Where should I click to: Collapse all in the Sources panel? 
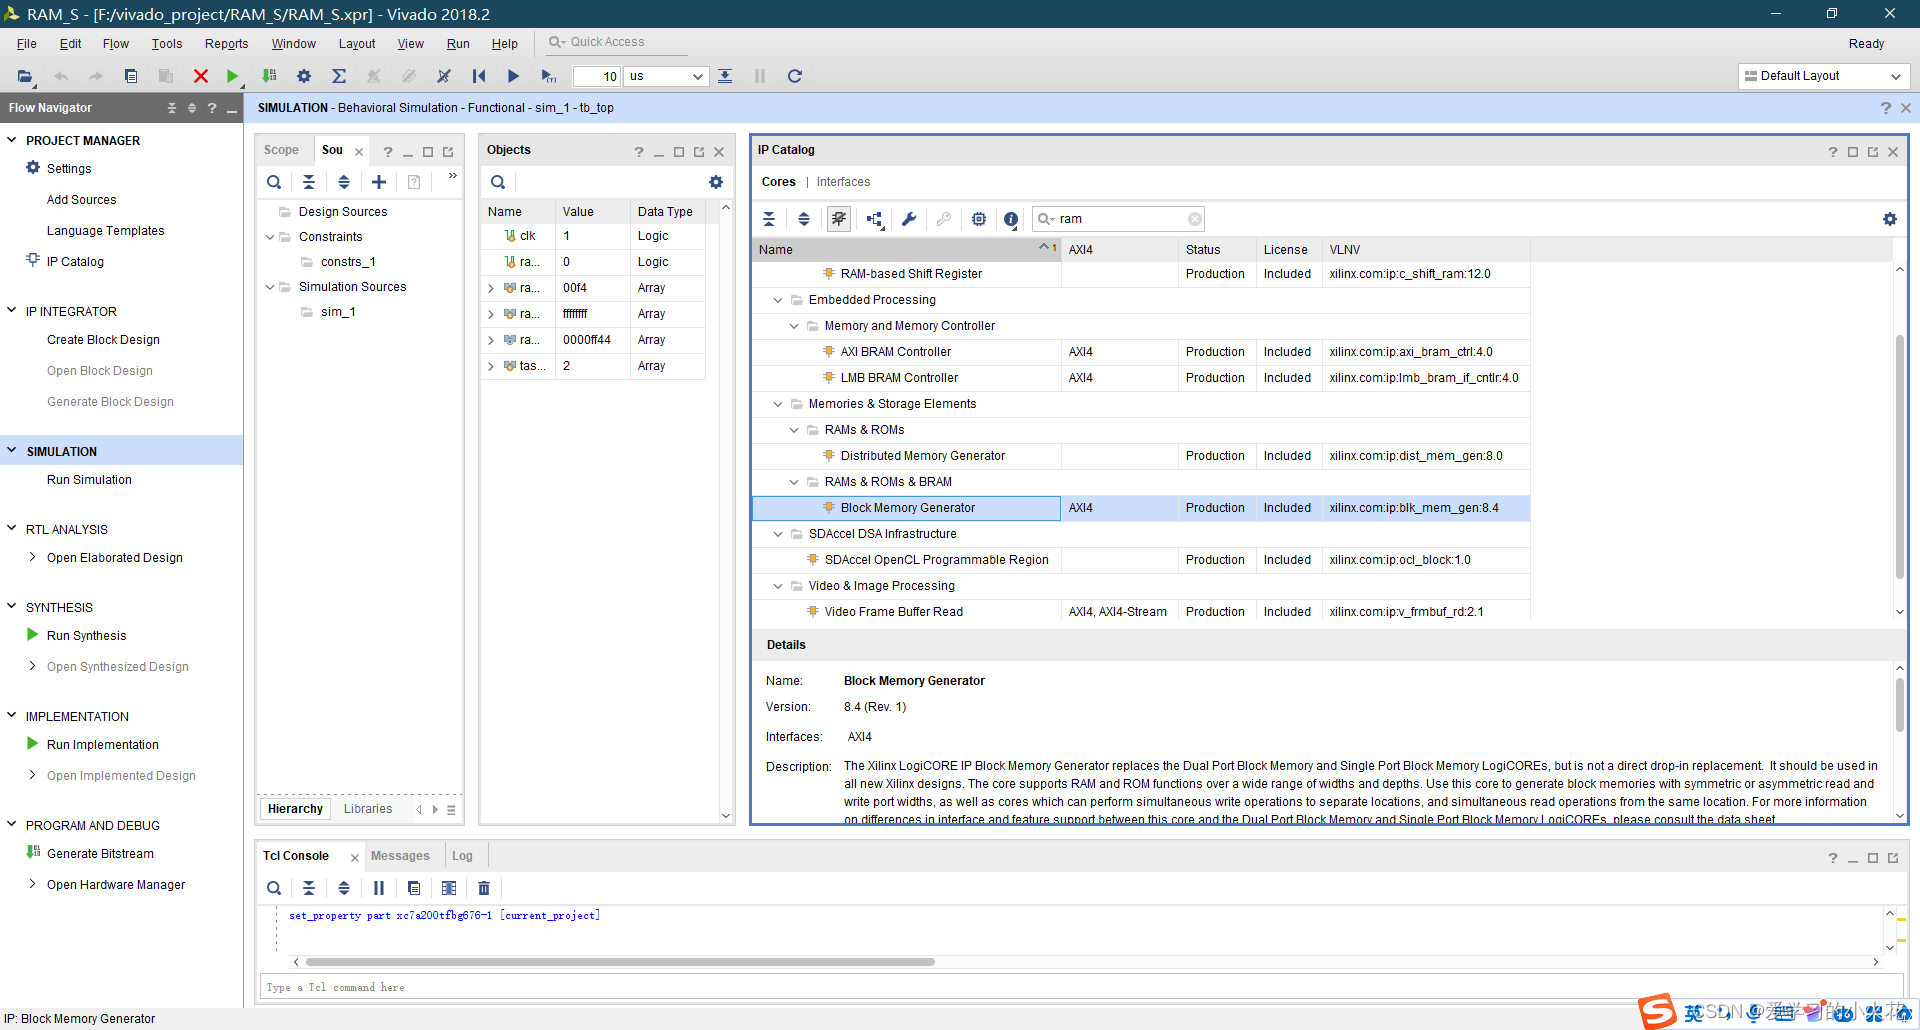[x=309, y=182]
